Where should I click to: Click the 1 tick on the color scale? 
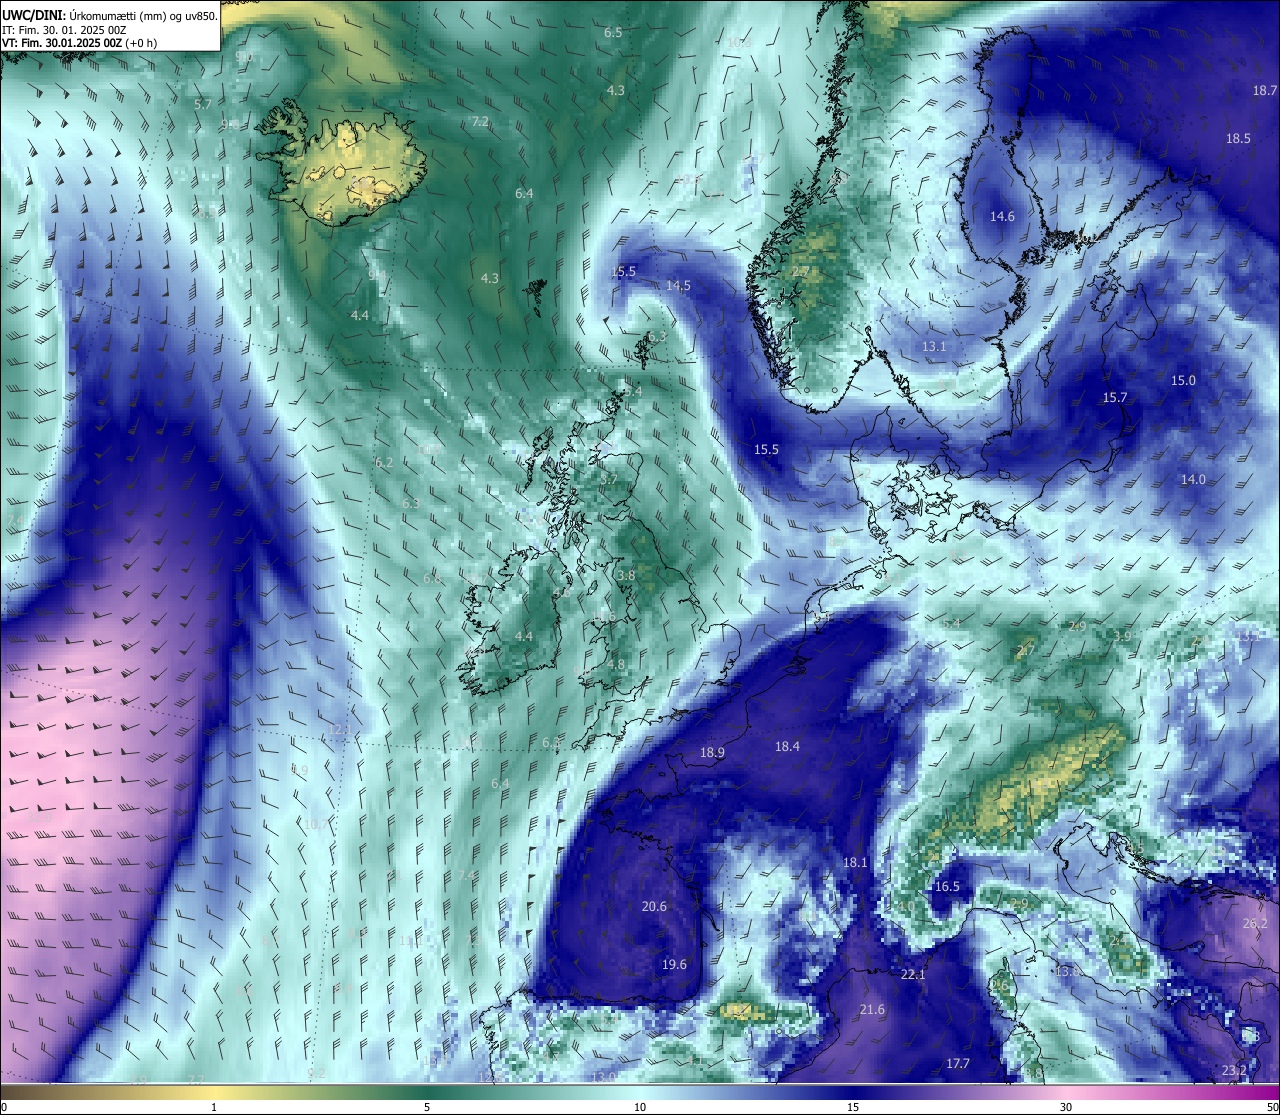point(214,1106)
